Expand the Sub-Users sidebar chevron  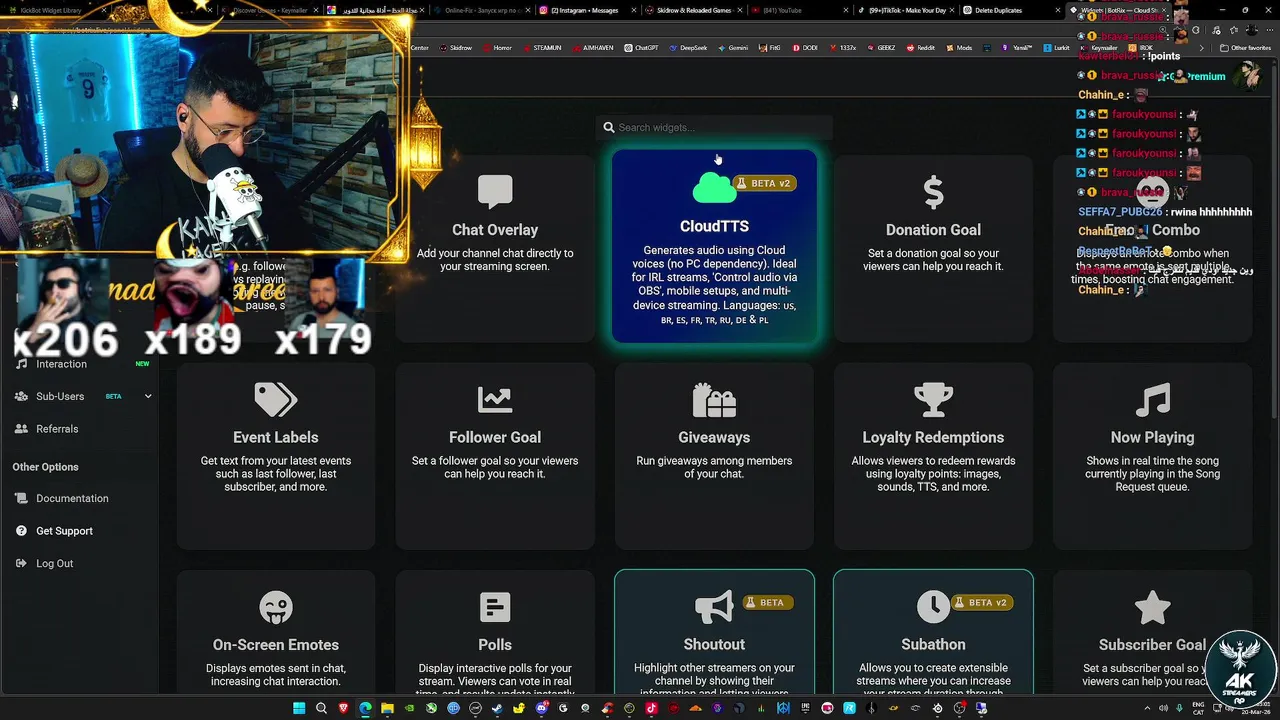tap(148, 396)
